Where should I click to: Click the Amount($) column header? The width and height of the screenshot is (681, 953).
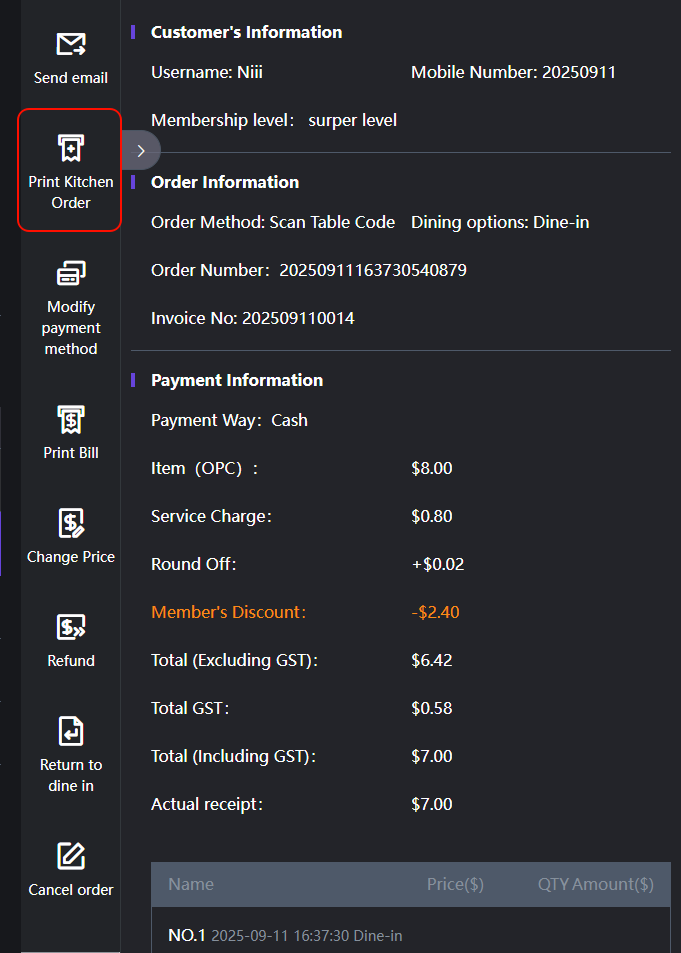(614, 884)
